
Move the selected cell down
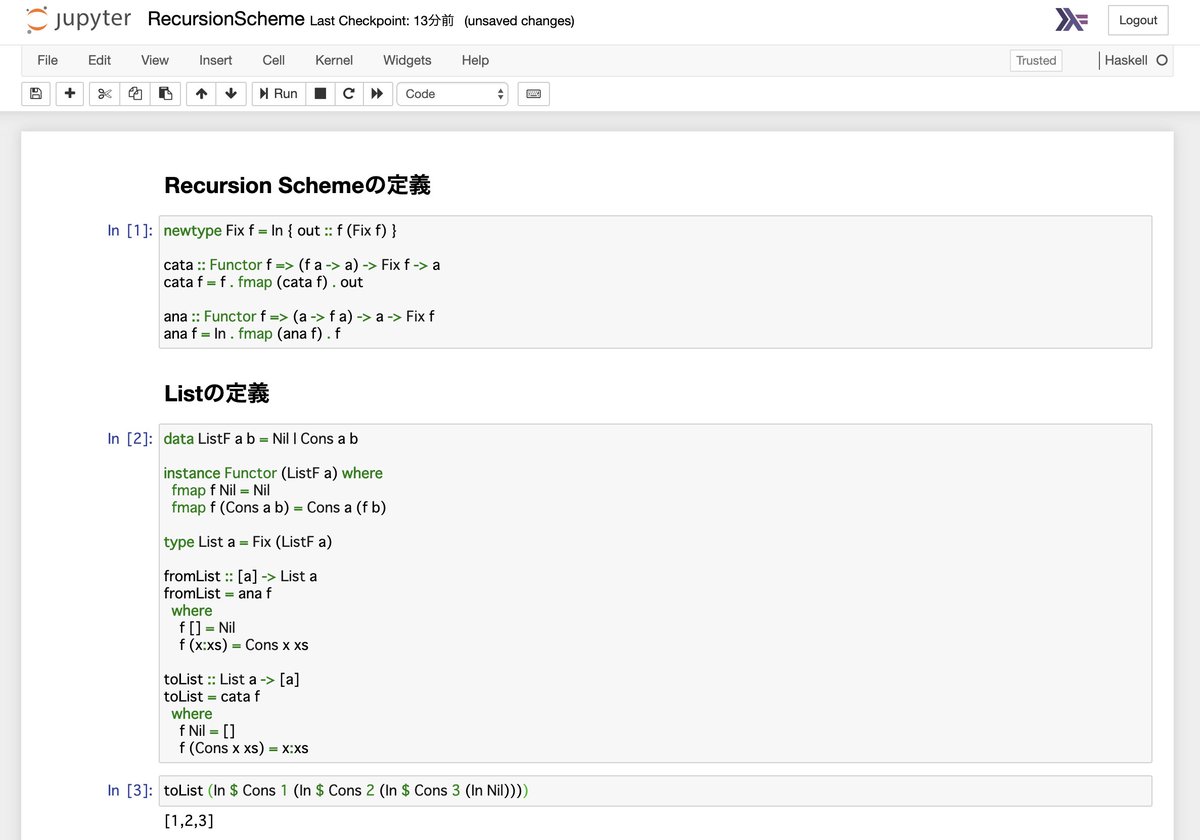tap(231, 93)
